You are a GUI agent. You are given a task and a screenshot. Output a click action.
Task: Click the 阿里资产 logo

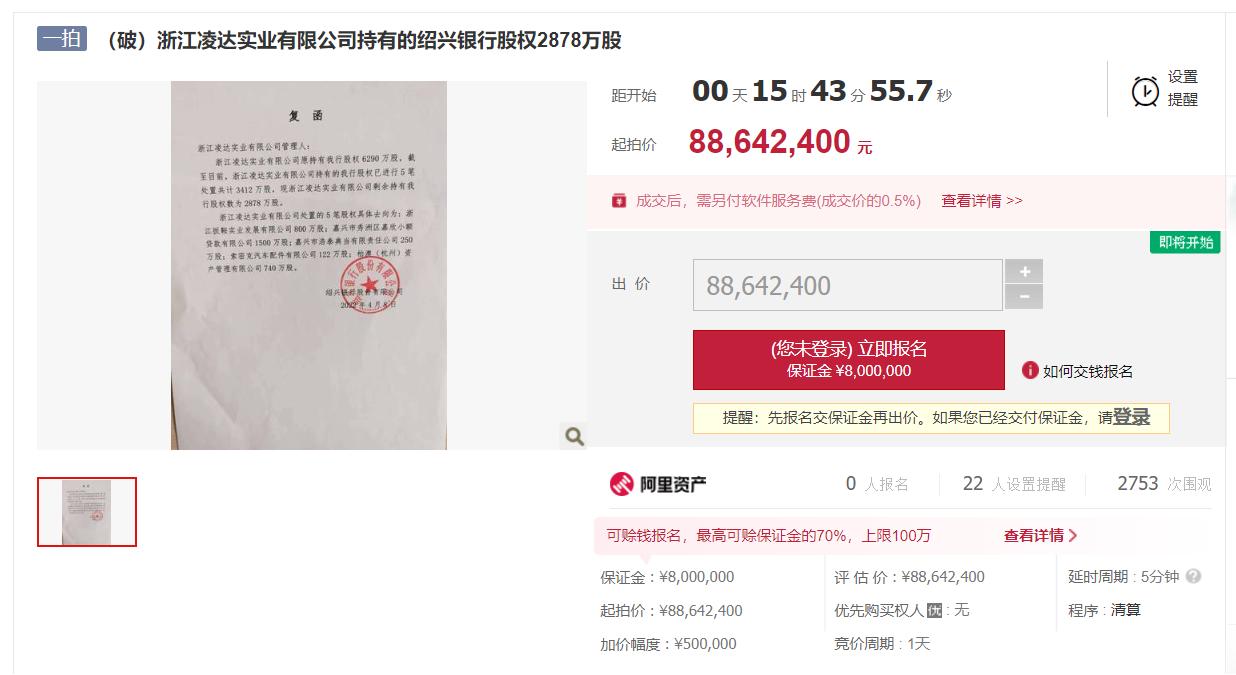[659, 484]
